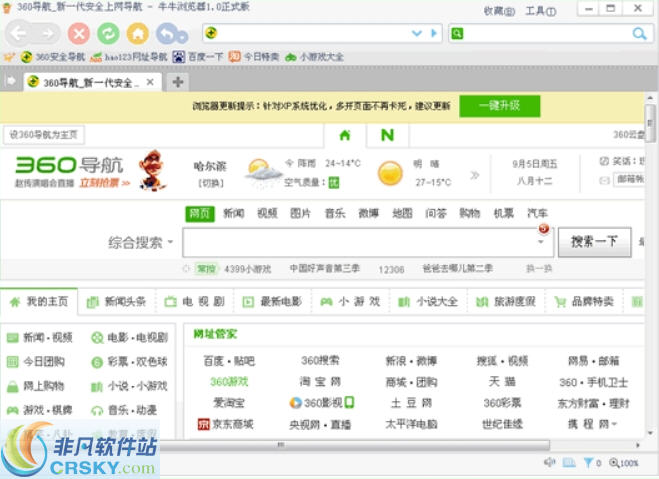Select the green N tab icon on page

tap(387, 135)
